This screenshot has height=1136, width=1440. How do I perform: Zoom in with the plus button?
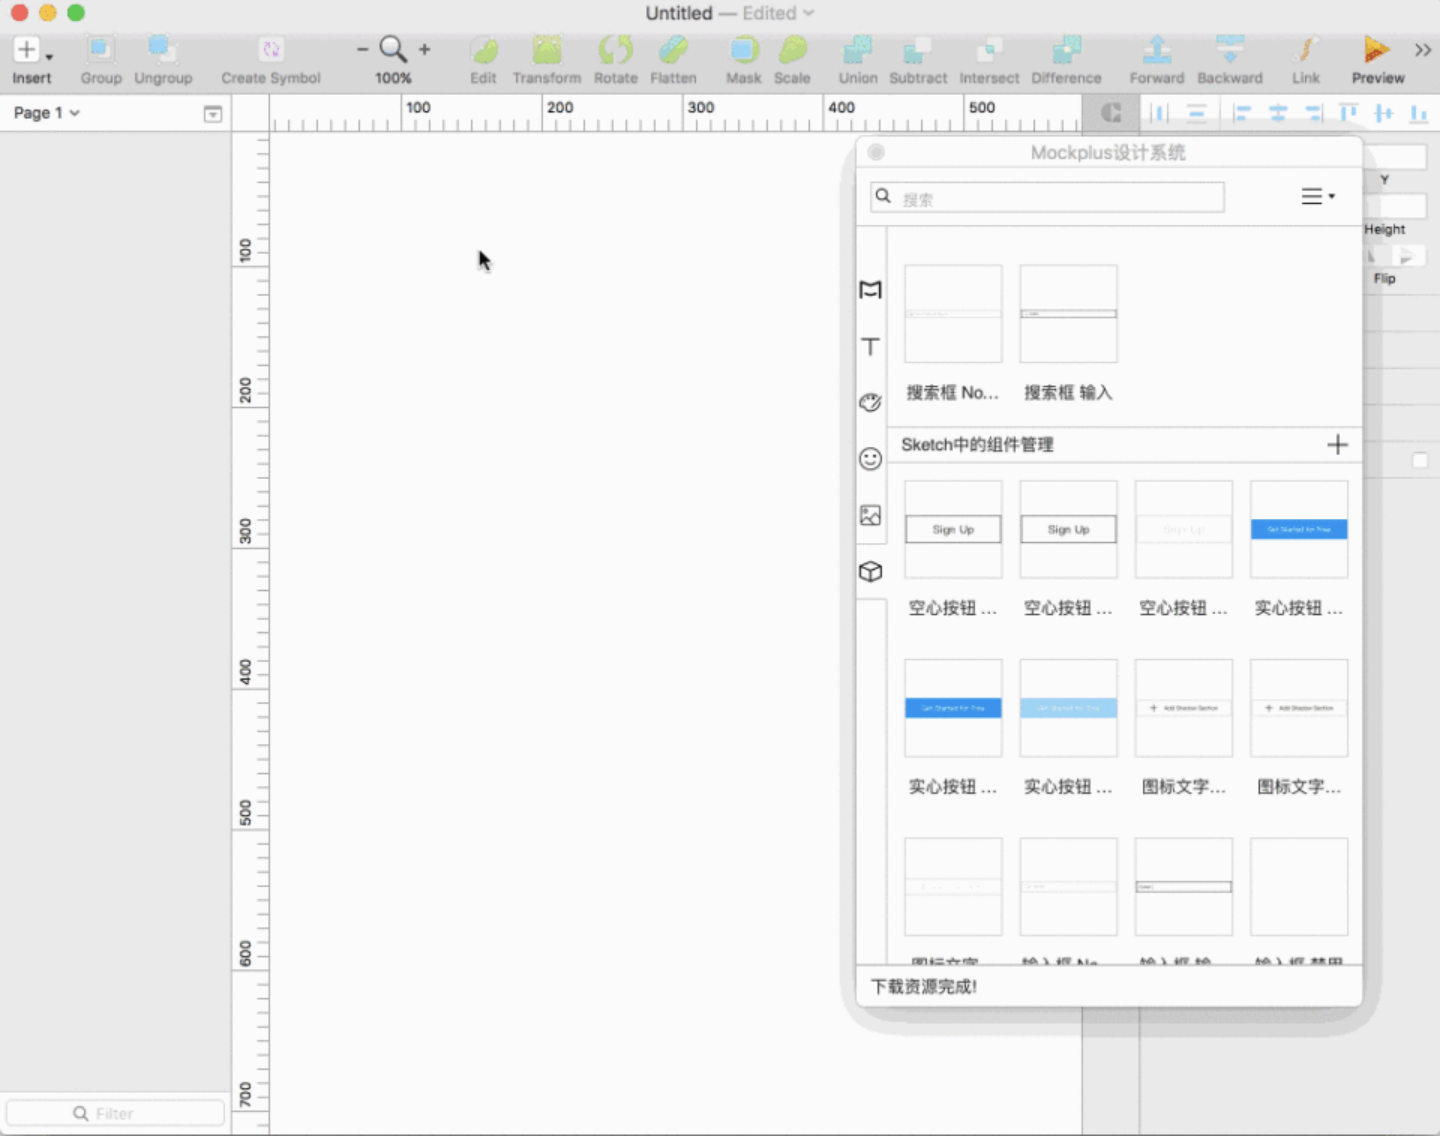click(x=425, y=49)
